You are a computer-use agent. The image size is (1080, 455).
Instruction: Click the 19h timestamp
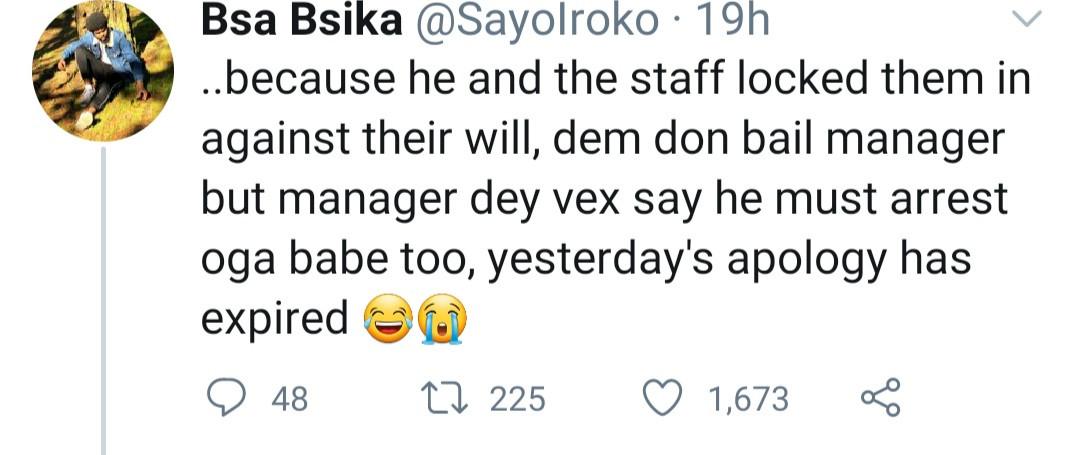coord(735,22)
